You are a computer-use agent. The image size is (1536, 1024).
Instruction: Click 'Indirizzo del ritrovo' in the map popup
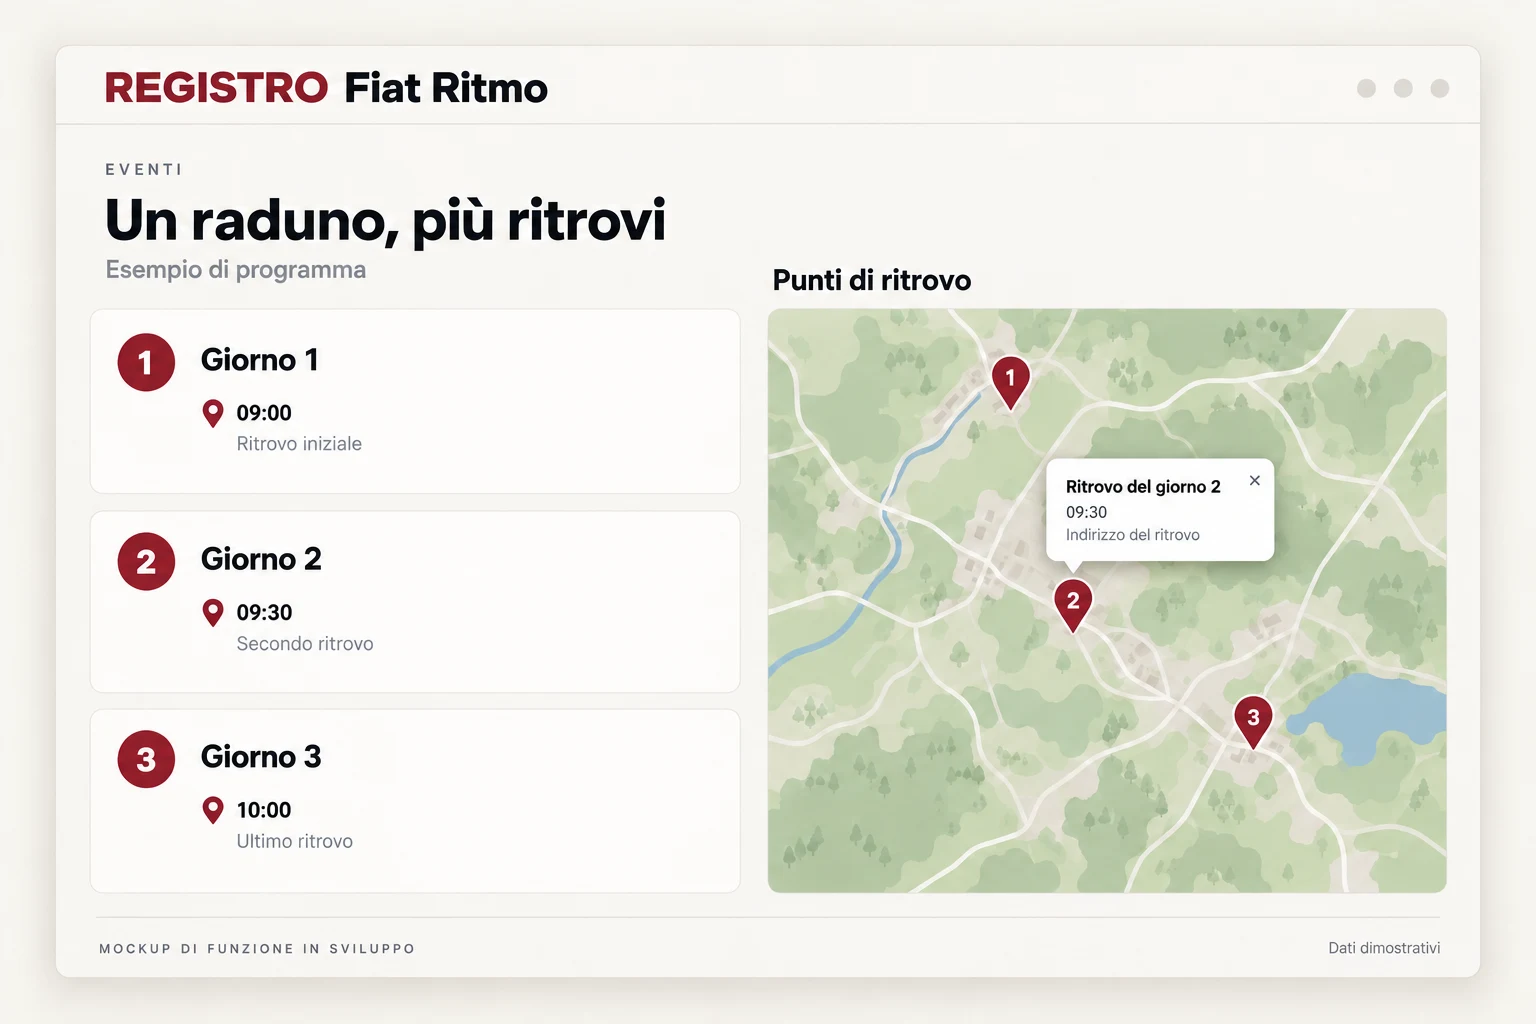pyautogui.click(x=1133, y=535)
